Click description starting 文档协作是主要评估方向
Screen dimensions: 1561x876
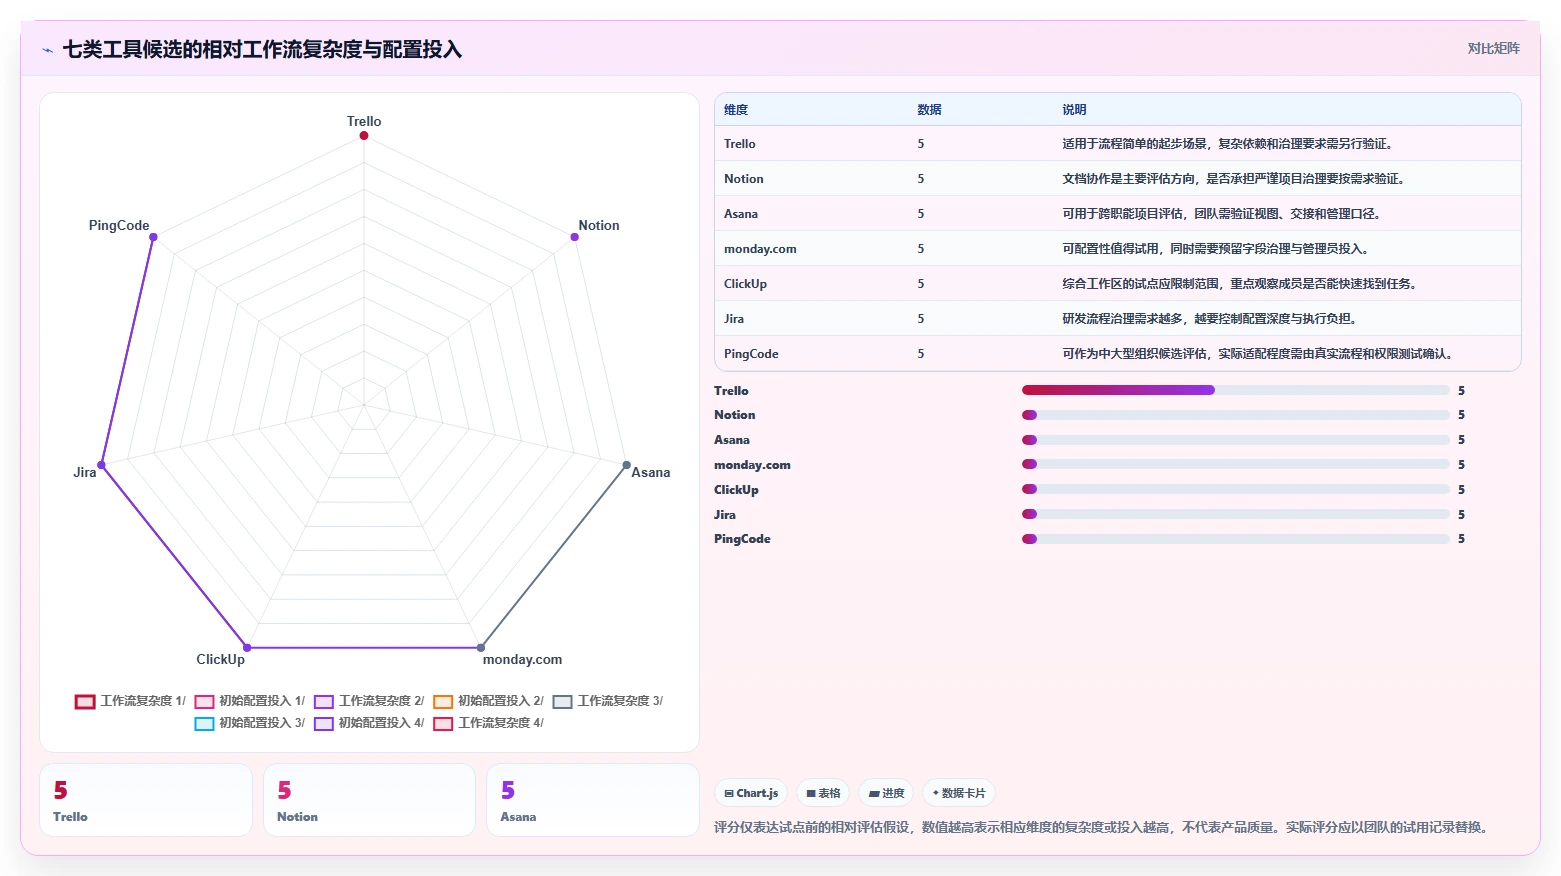click(x=1233, y=179)
